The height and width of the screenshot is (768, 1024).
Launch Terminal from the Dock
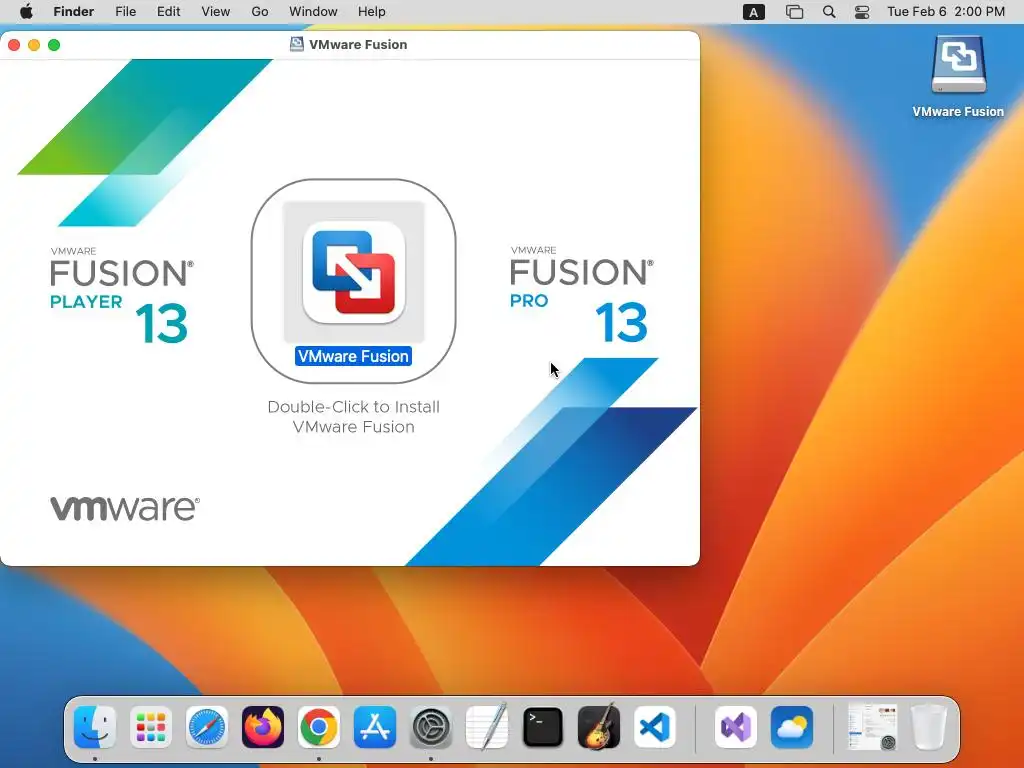tap(543, 727)
